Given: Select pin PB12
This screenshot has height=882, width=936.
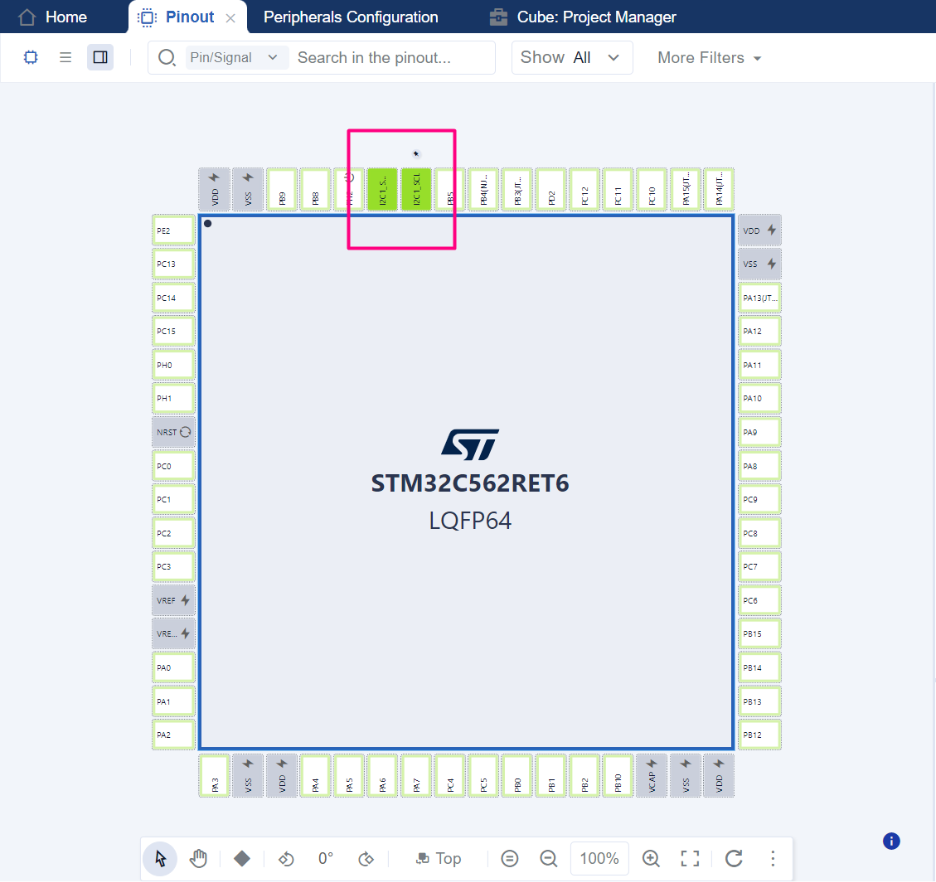Looking at the screenshot, I should click(760, 735).
